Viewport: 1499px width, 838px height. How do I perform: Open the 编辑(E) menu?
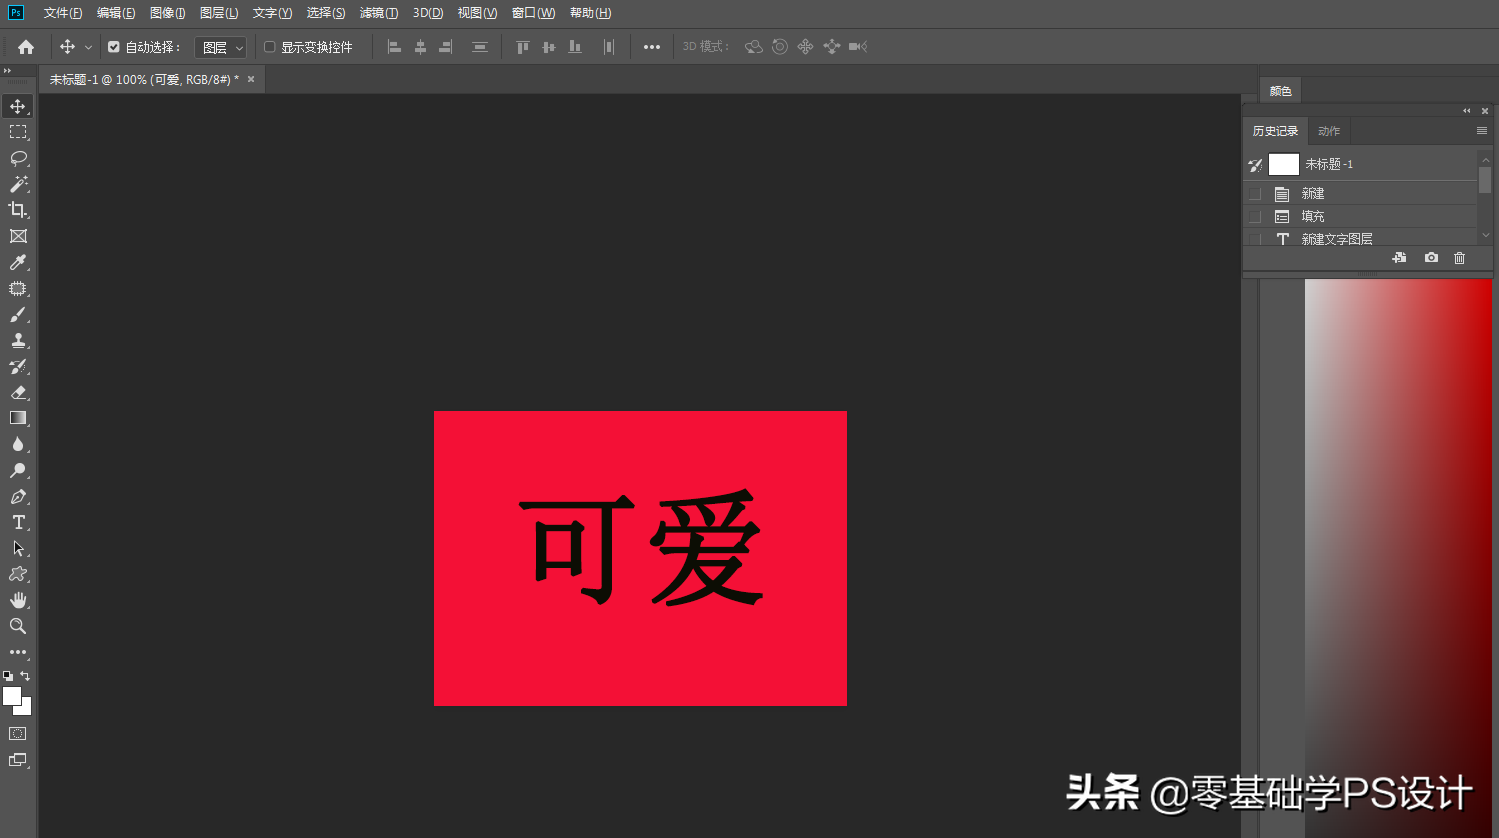tap(116, 13)
